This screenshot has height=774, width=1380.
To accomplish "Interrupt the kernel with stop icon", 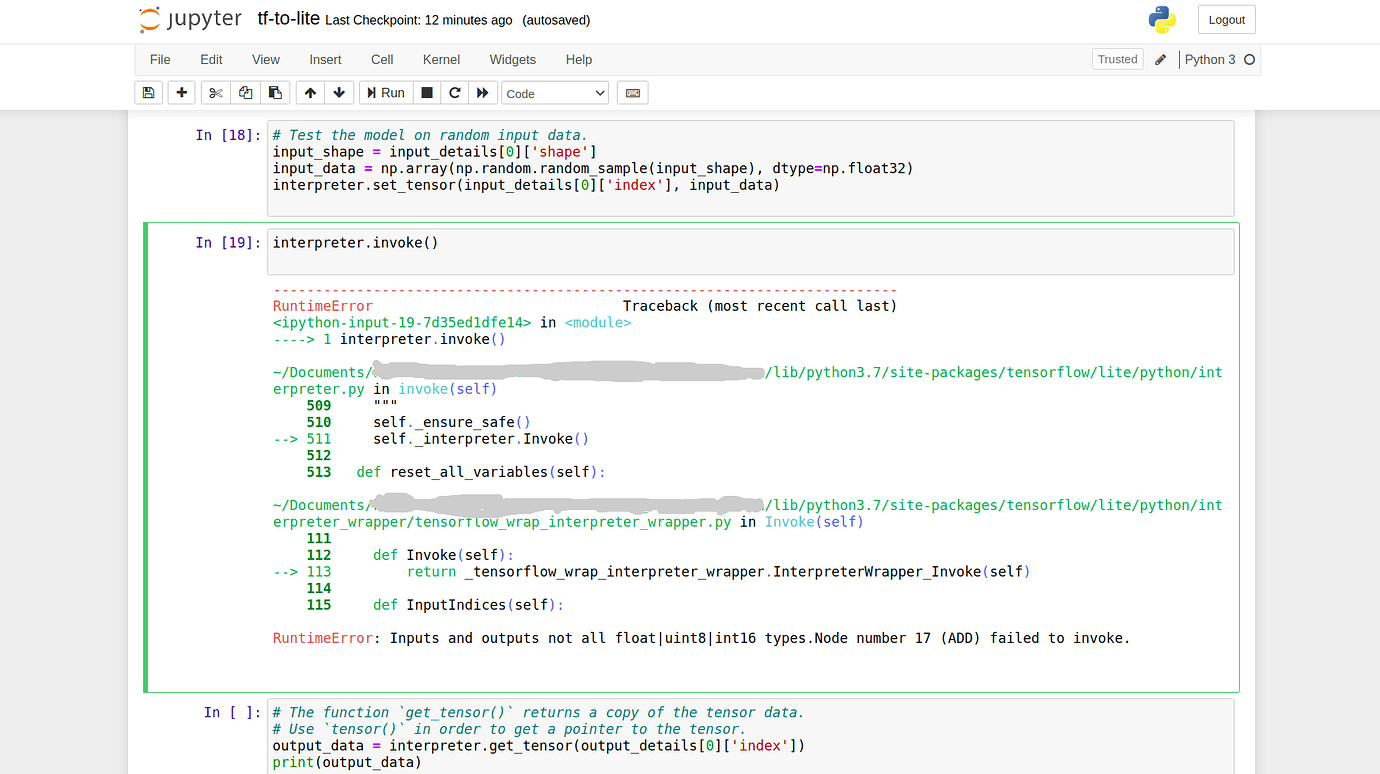I will coord(426,92).
